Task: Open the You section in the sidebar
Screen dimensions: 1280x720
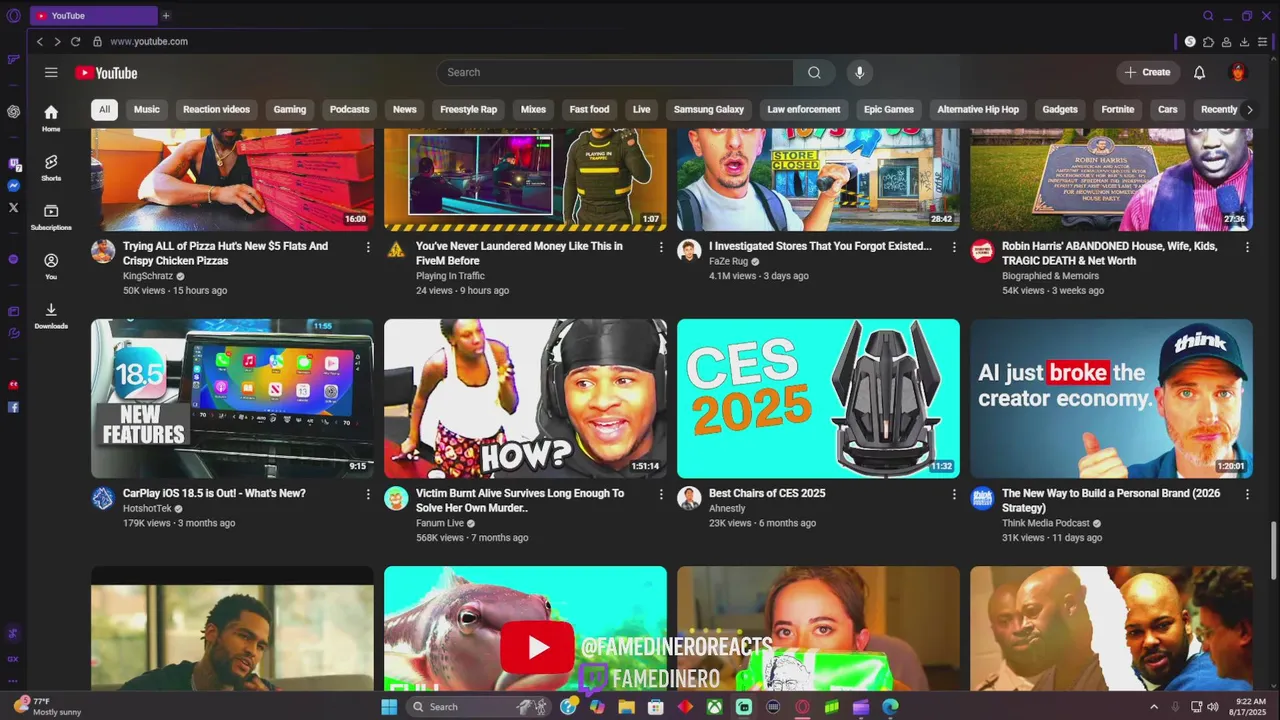Action: 51,266
